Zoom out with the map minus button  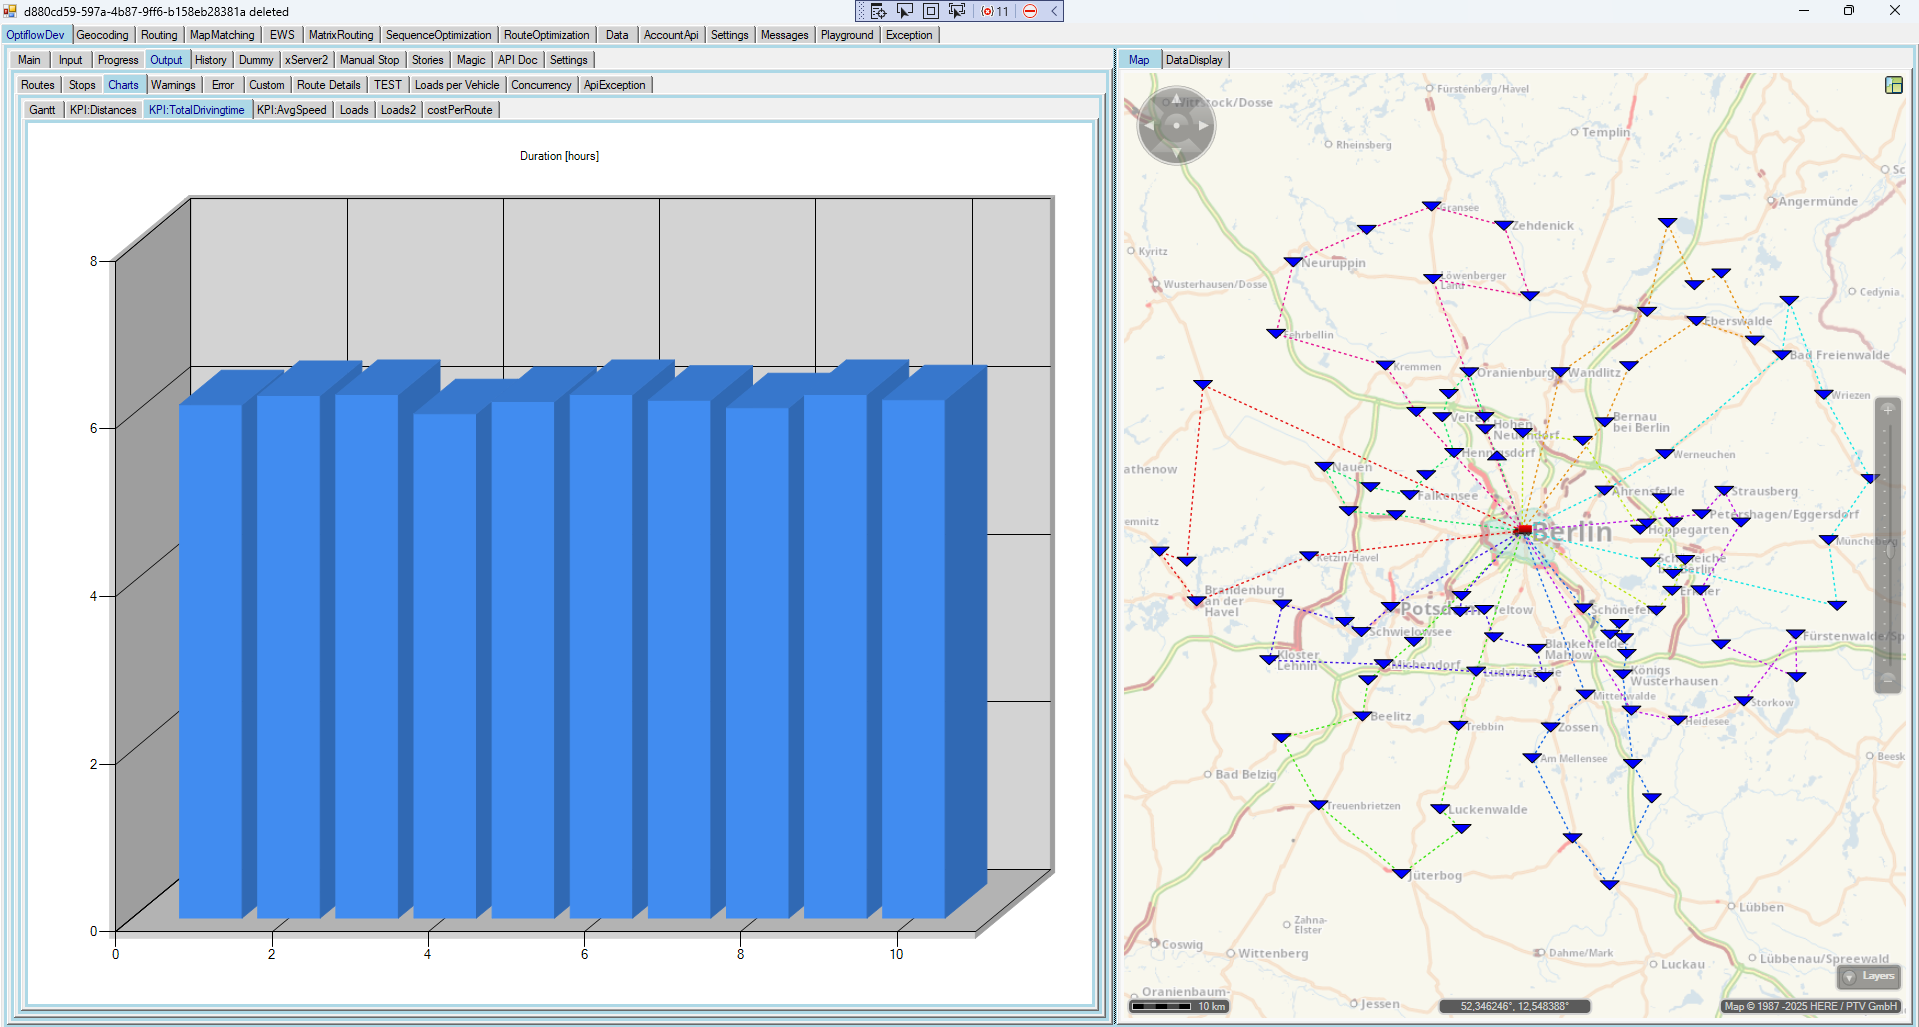1888,678
